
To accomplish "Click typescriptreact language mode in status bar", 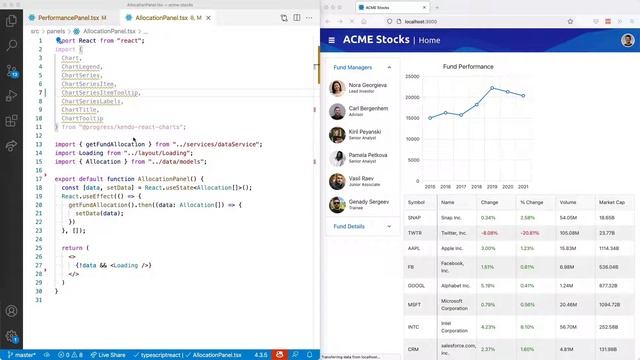I will coord(160,355).
